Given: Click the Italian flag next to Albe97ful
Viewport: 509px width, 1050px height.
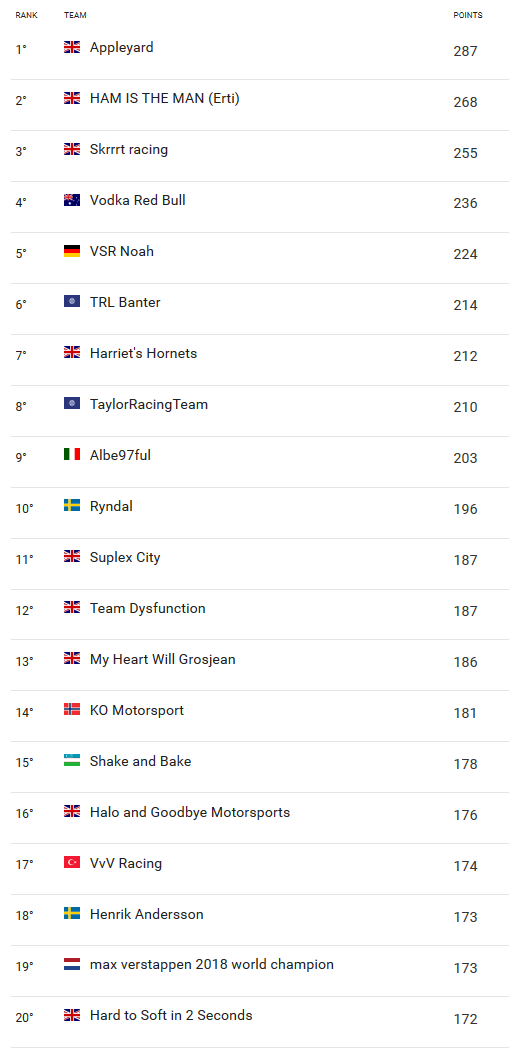Looking at the screenshot, I should (72, 455).
